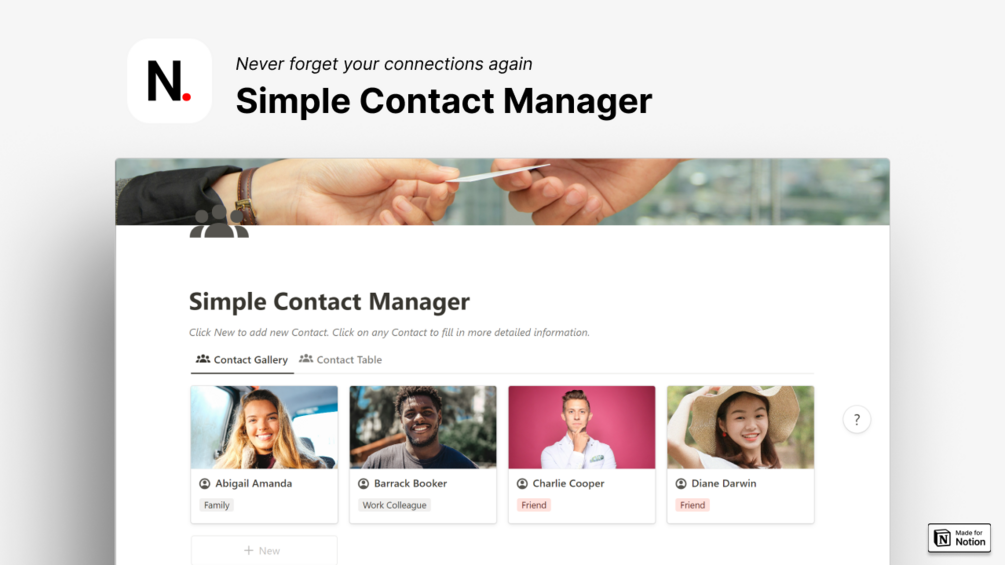This screenshot has width=1005, height=565.
Task: Click the person icon beside Barrack Booker
Action: (363, 484)
